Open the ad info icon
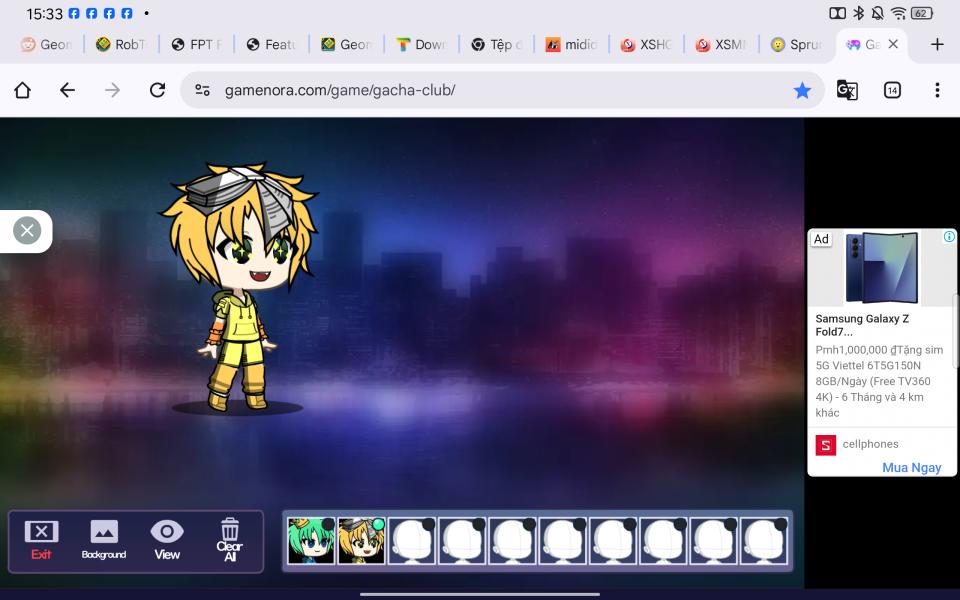This screenshot has height=600, width=960. (949, 236)
